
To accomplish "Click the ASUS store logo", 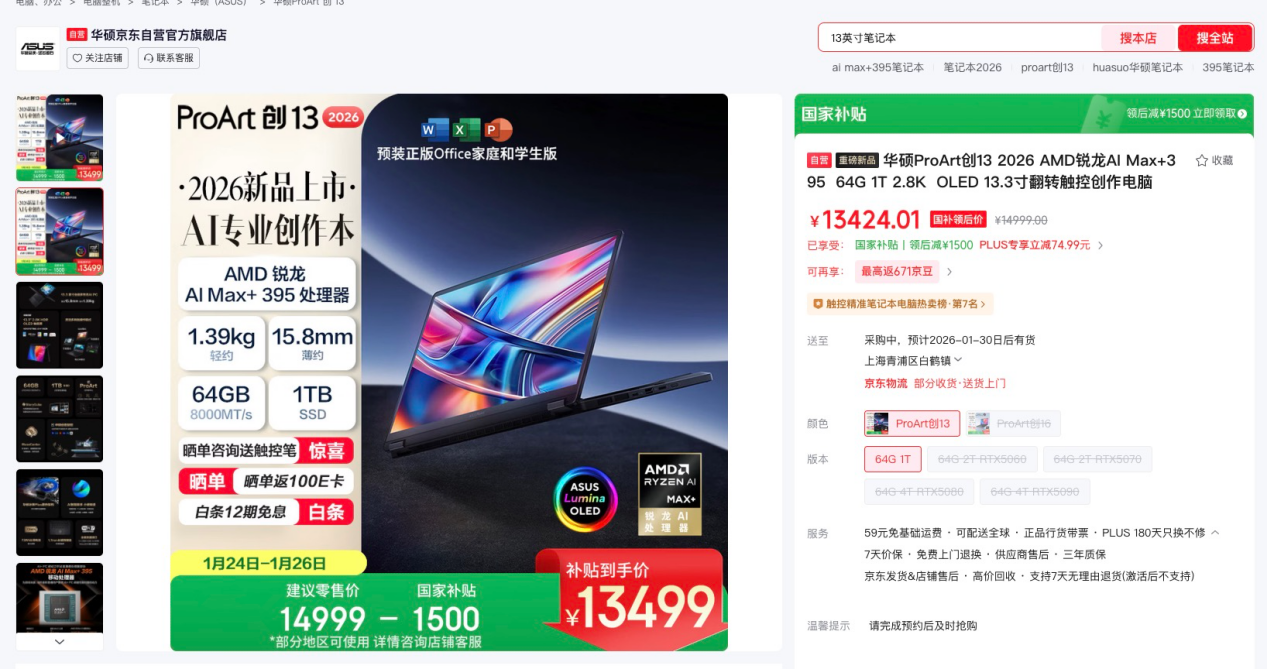I will 38,48.
